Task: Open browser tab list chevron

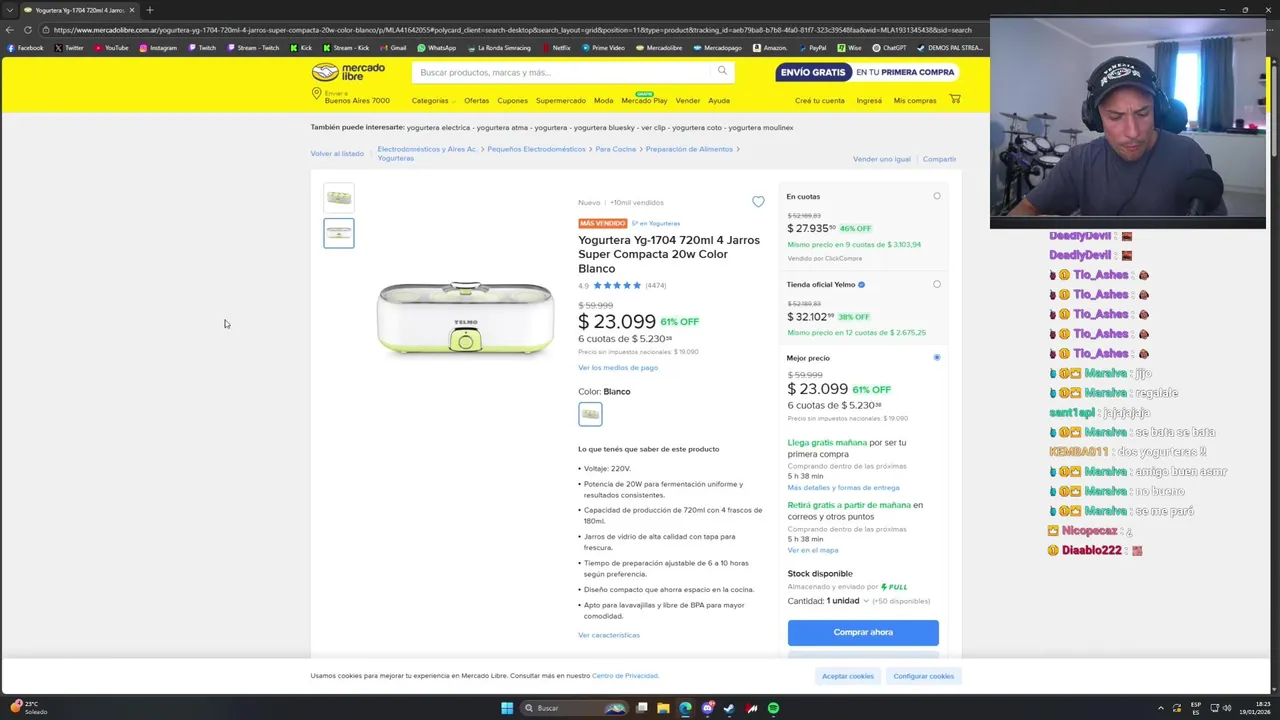Action: pyautogui.click(x=9, y=10)
